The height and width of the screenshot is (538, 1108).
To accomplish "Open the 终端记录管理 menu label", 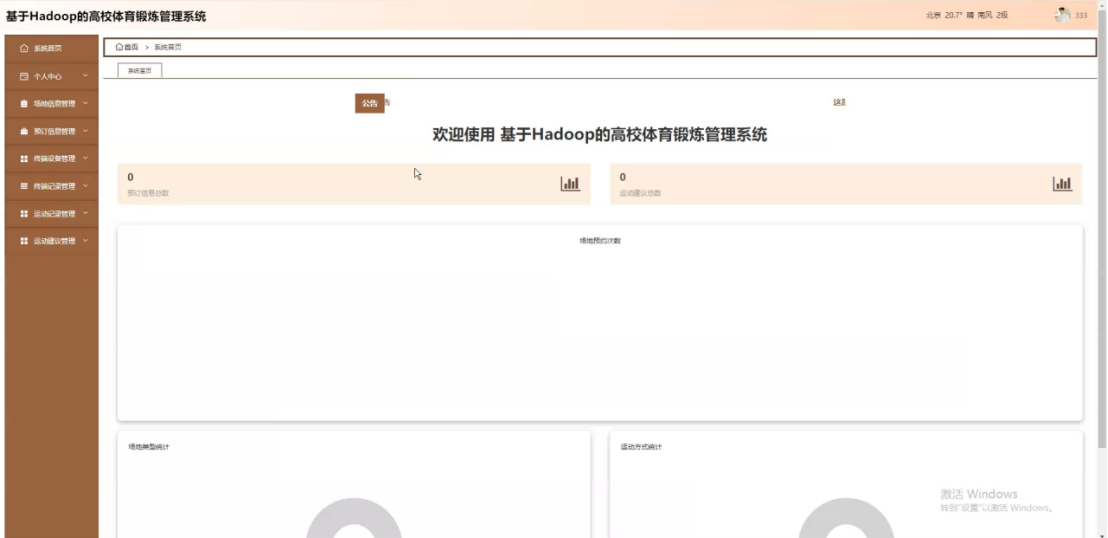I will [54, 187].
